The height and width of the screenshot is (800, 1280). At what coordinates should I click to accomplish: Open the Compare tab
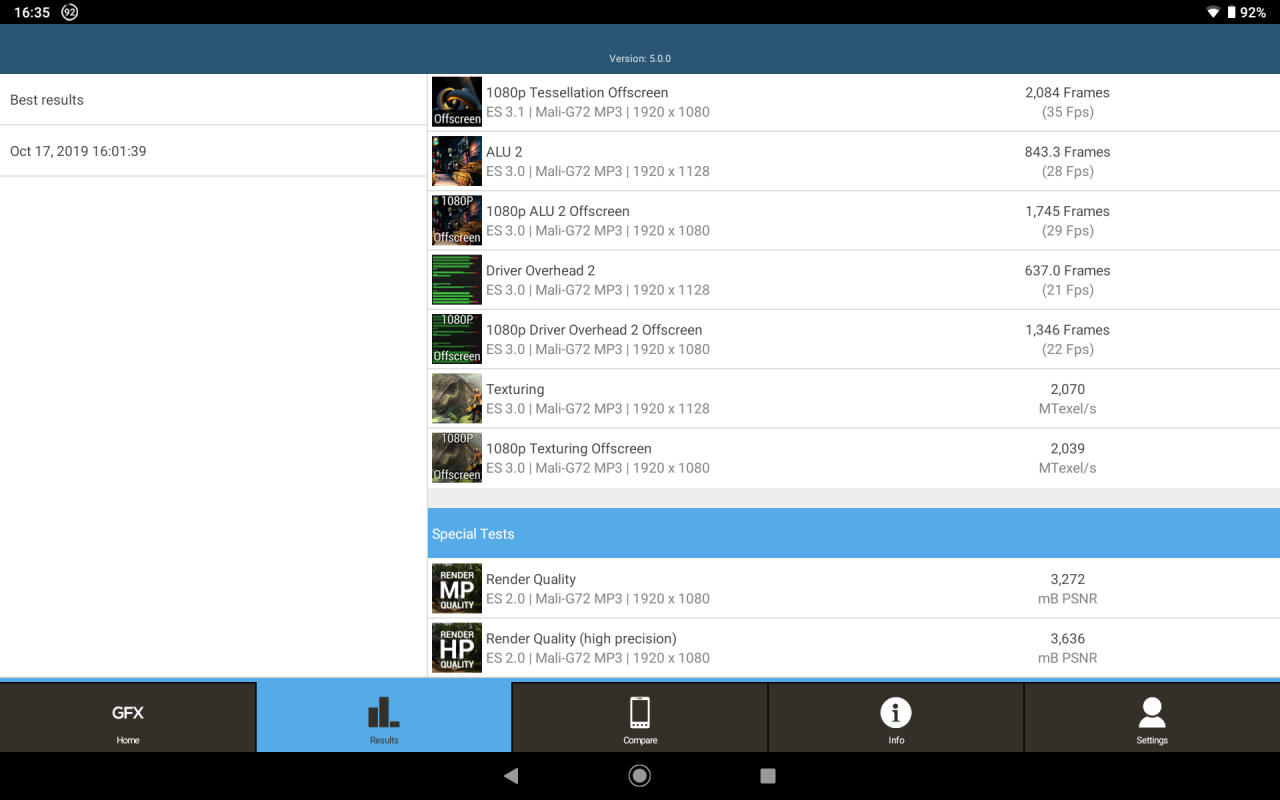(640, 717)
